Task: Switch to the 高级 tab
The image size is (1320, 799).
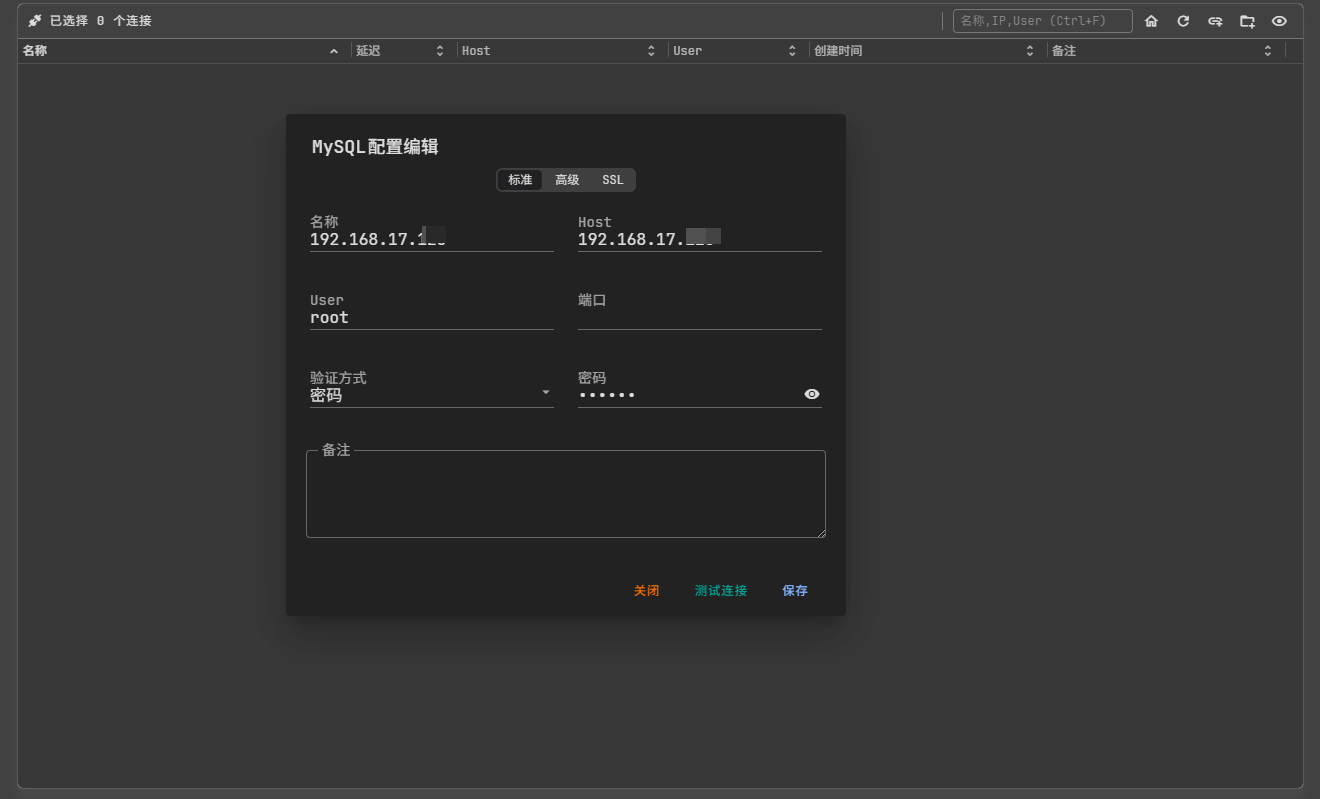Action: (567, 180)
